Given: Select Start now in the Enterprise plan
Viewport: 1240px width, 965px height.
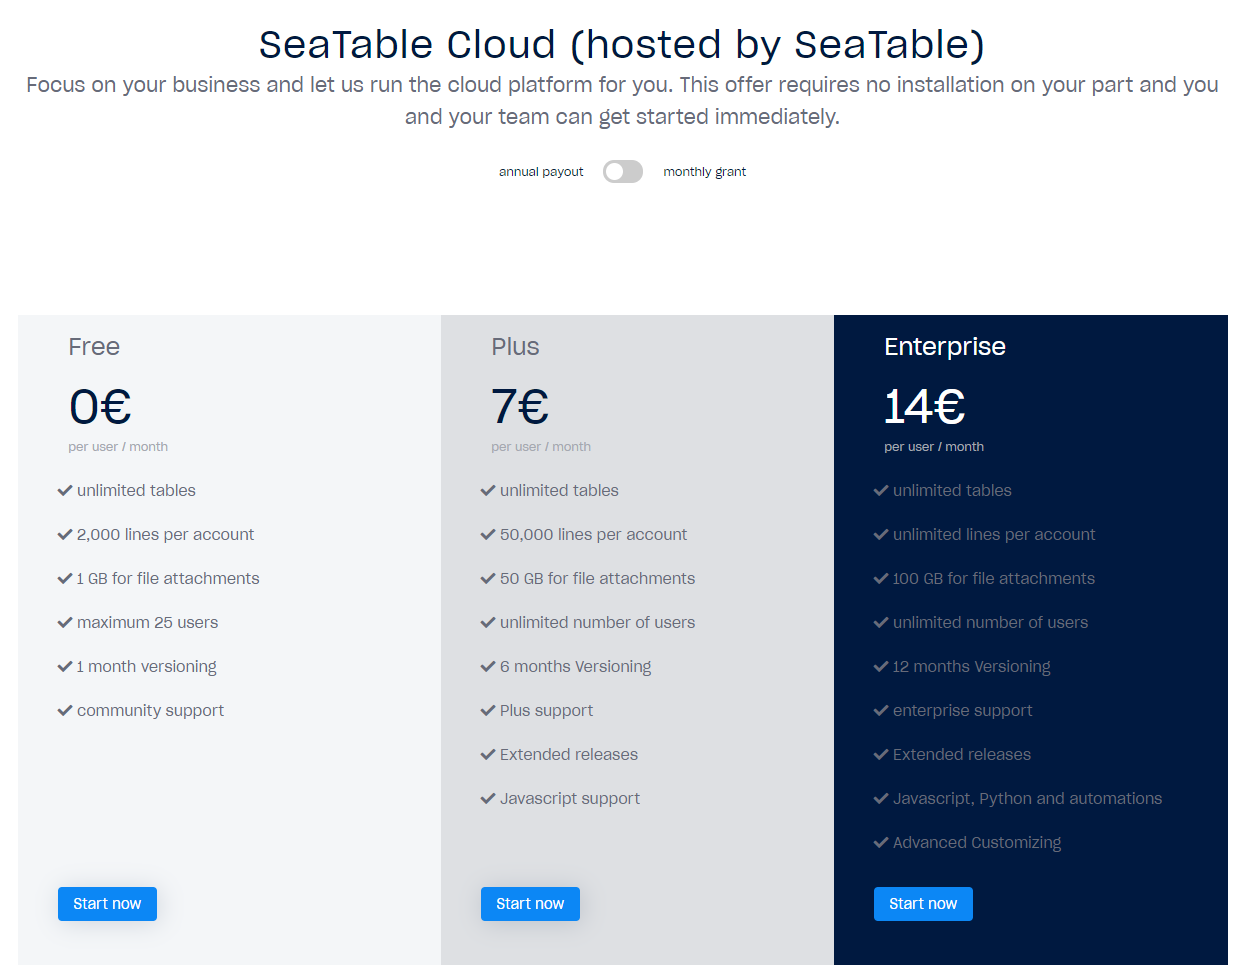Looking at the screenshot, I should (x=923, y=904).
